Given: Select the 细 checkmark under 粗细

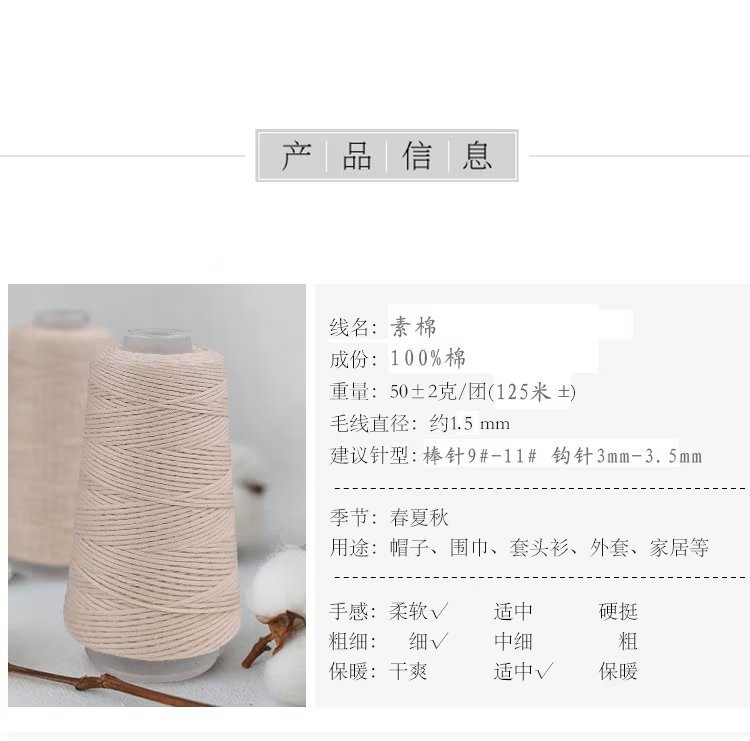Looking at the screenshot, I should [429, 641].
